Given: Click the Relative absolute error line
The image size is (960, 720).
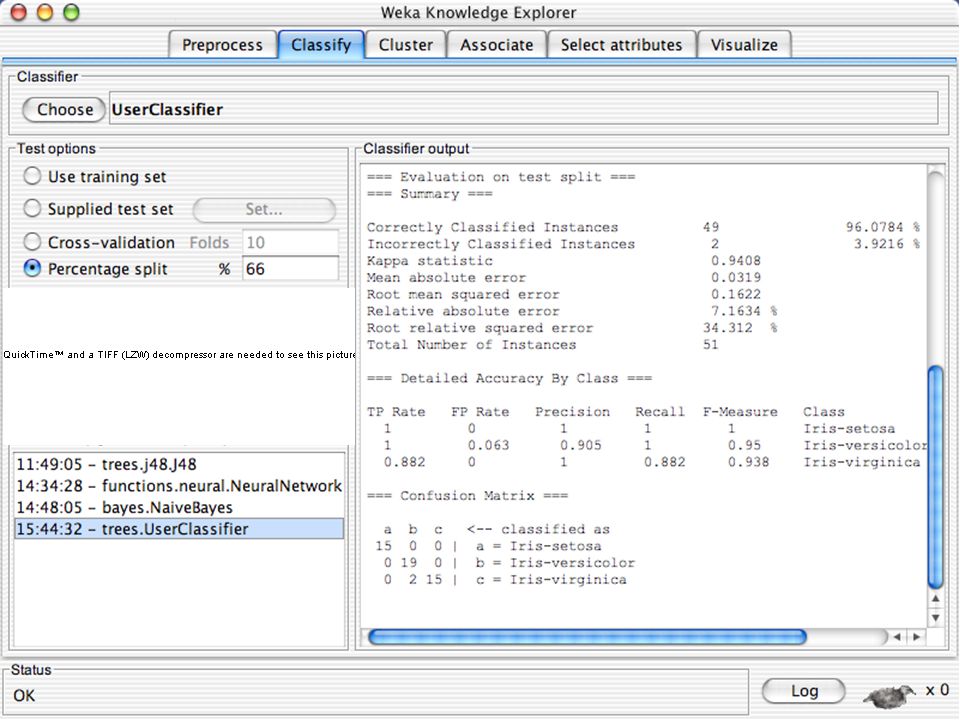Looking at the screenshot, I should click(x=572, y=311).
